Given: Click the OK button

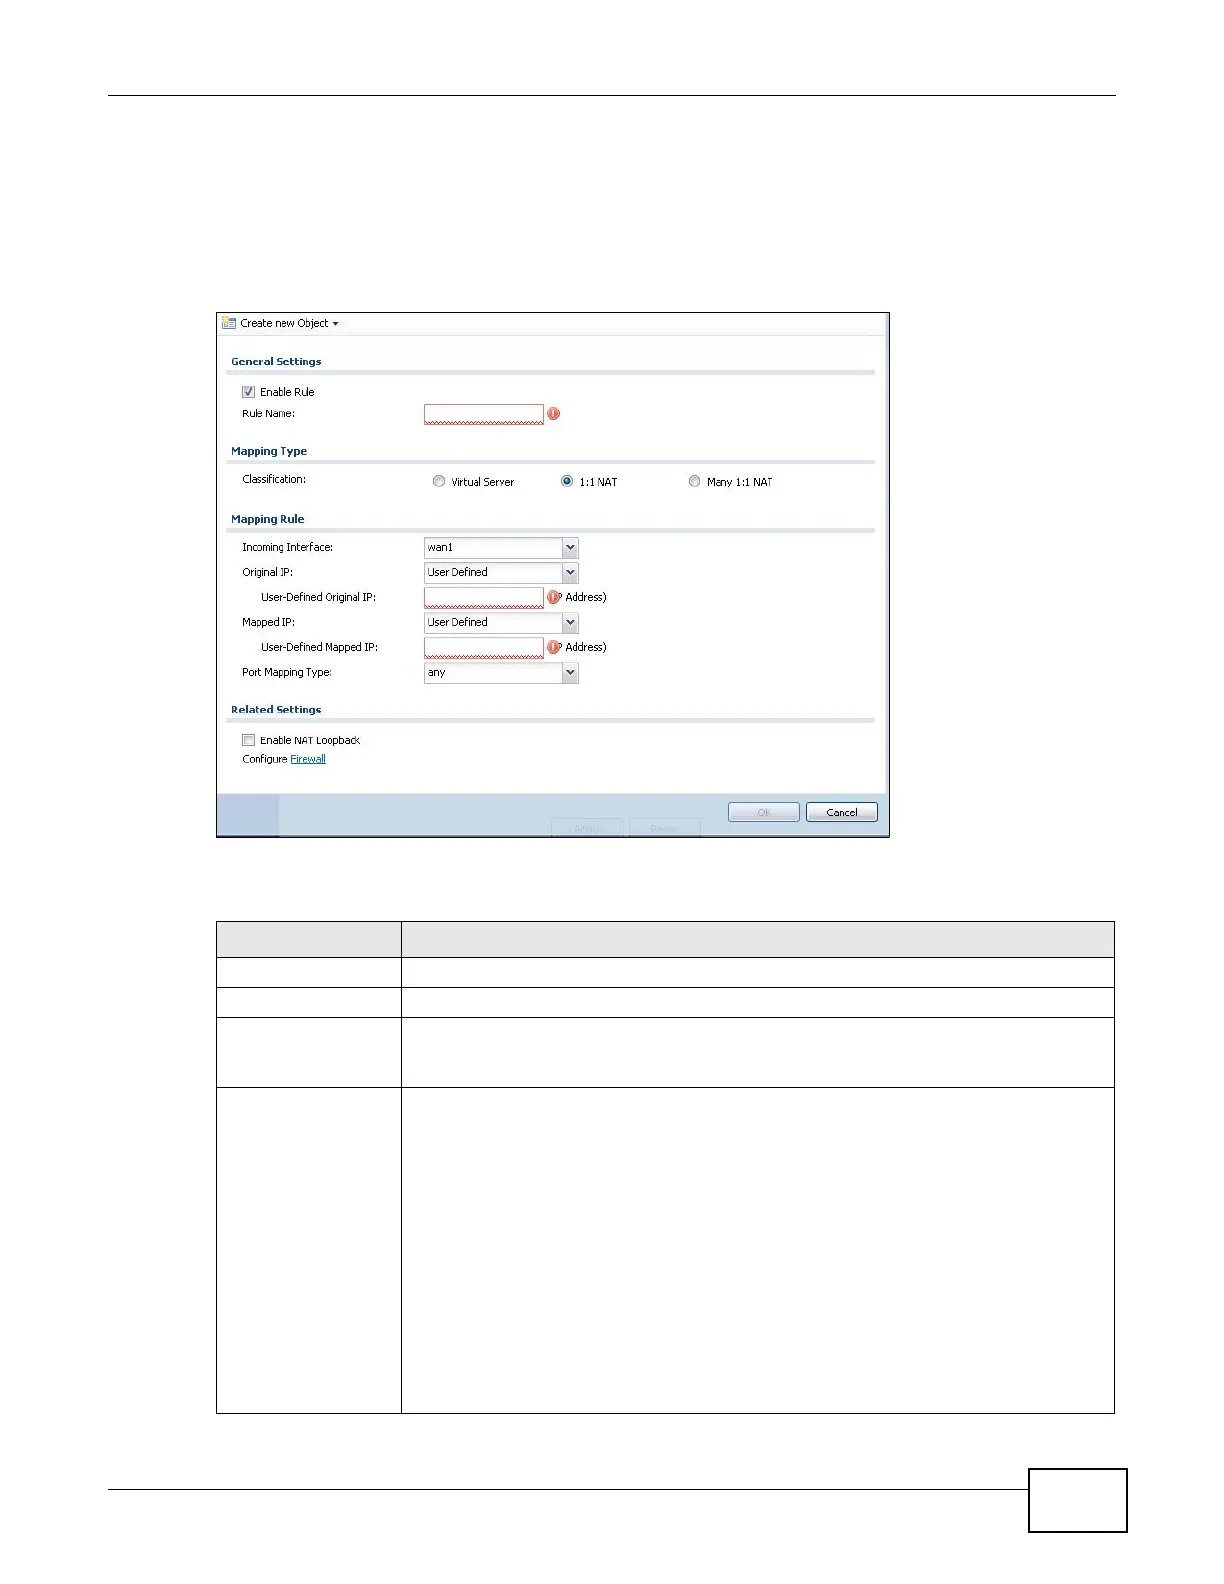Looking at the screenshot, I should [x=764, y=812].
